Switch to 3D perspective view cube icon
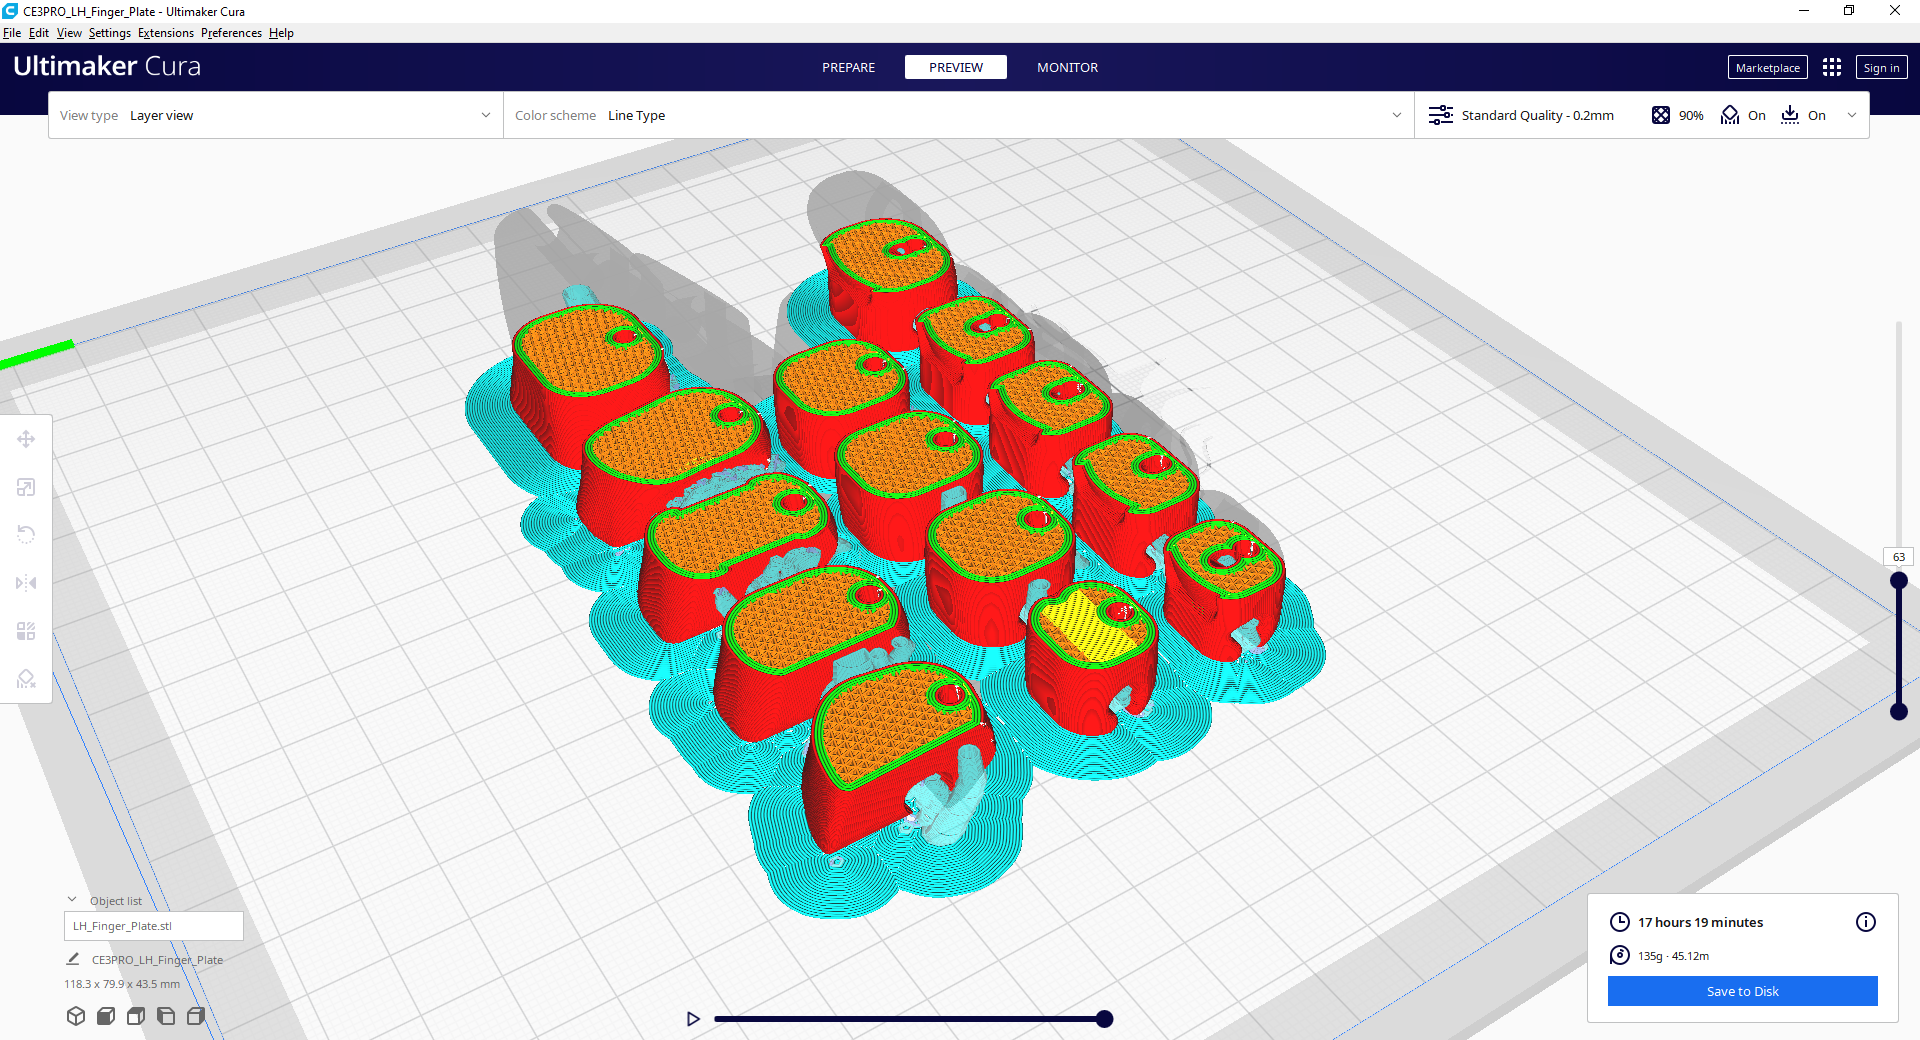The image size is (1920, 1040). tap(76, 1016)
